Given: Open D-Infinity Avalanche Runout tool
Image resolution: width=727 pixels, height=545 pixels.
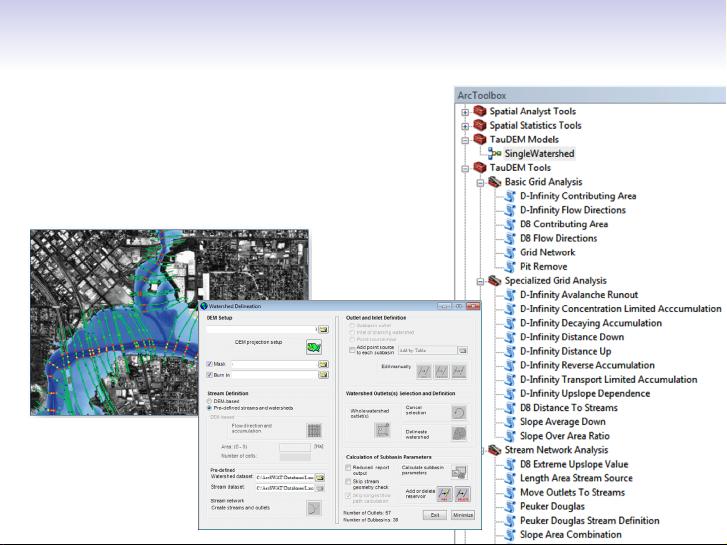Looking at the screenshot, I should tap(579, 295).
